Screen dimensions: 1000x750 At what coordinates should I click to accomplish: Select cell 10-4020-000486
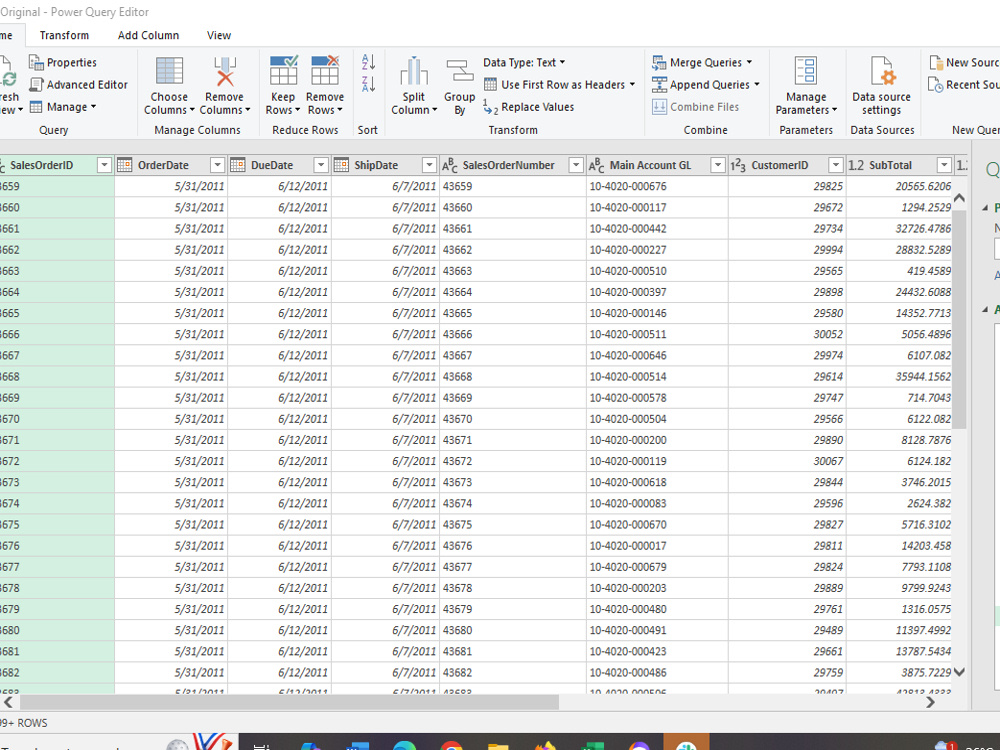657,672
